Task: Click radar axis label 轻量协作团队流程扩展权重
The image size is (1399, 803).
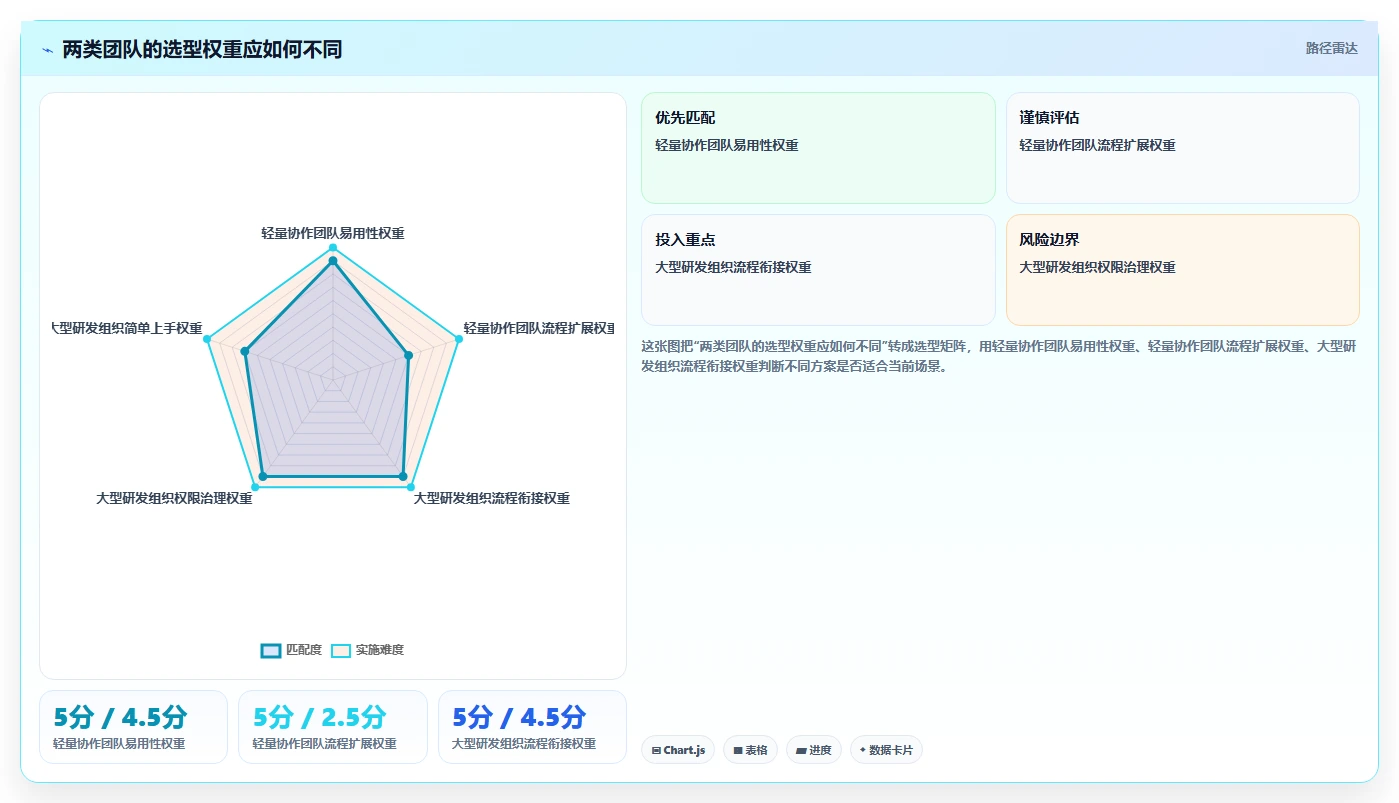Action: pos(538,328)
